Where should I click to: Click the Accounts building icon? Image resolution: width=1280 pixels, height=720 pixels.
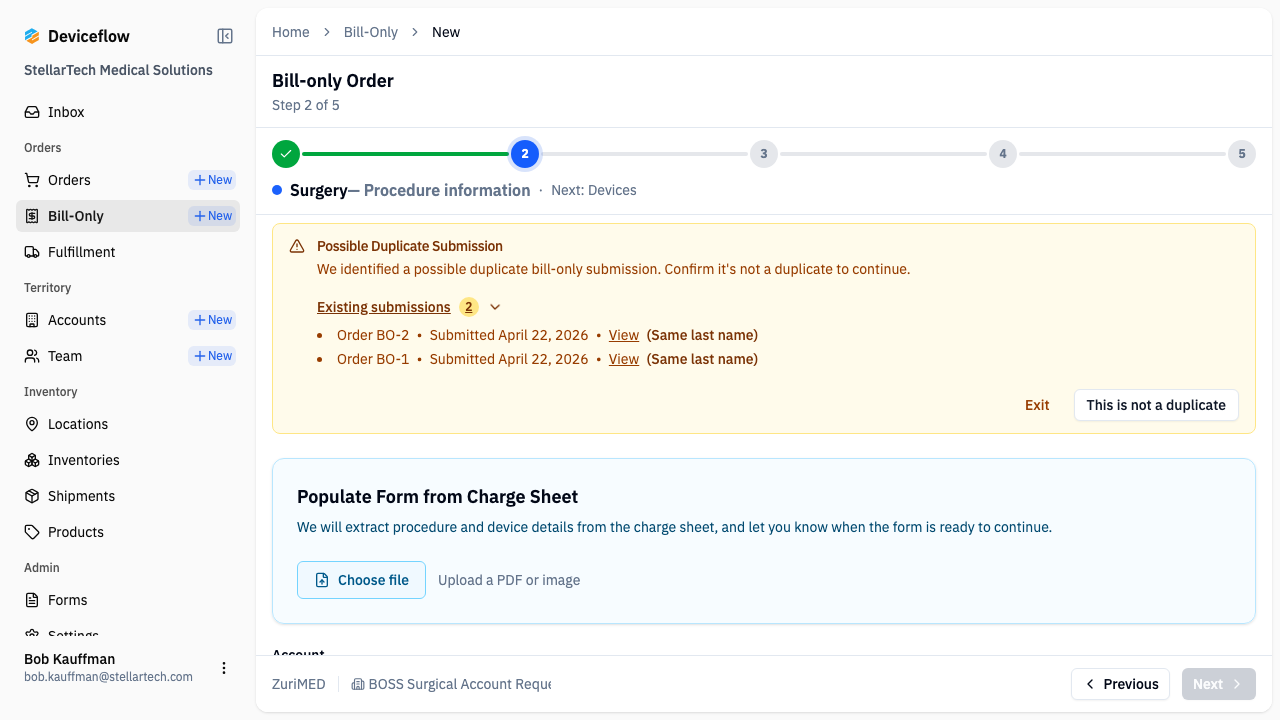pyautogui.click(x=32, y=320)
